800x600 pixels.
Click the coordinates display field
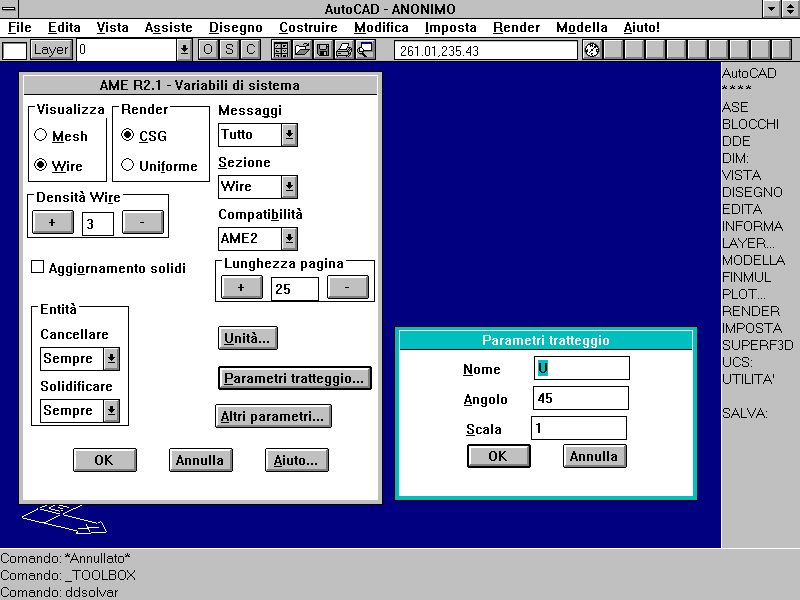pos(486,51)
